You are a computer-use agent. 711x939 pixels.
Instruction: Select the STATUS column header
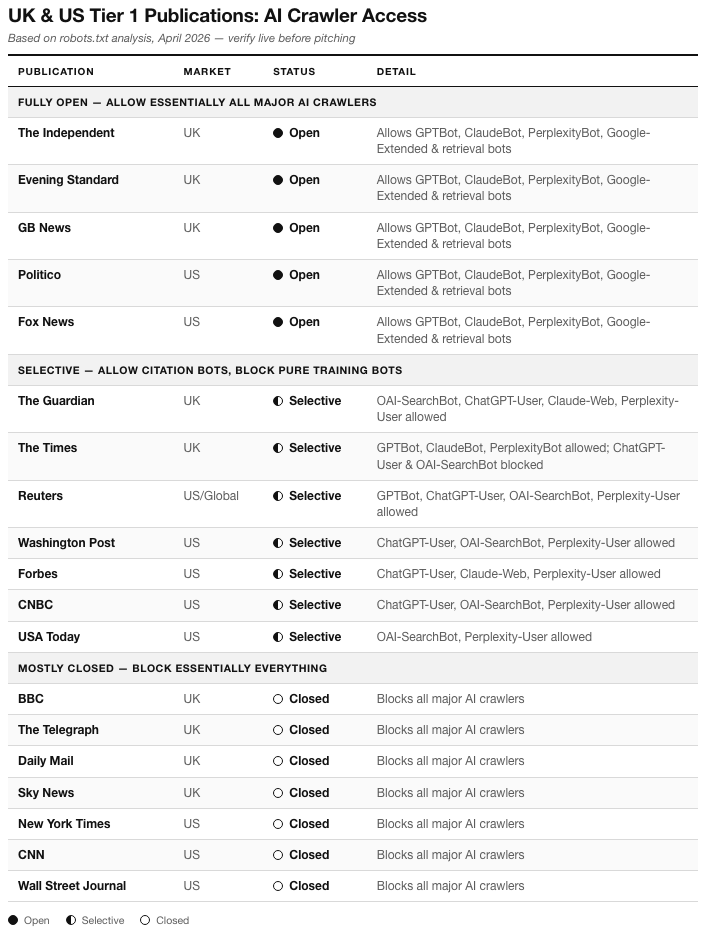[294, 72]
